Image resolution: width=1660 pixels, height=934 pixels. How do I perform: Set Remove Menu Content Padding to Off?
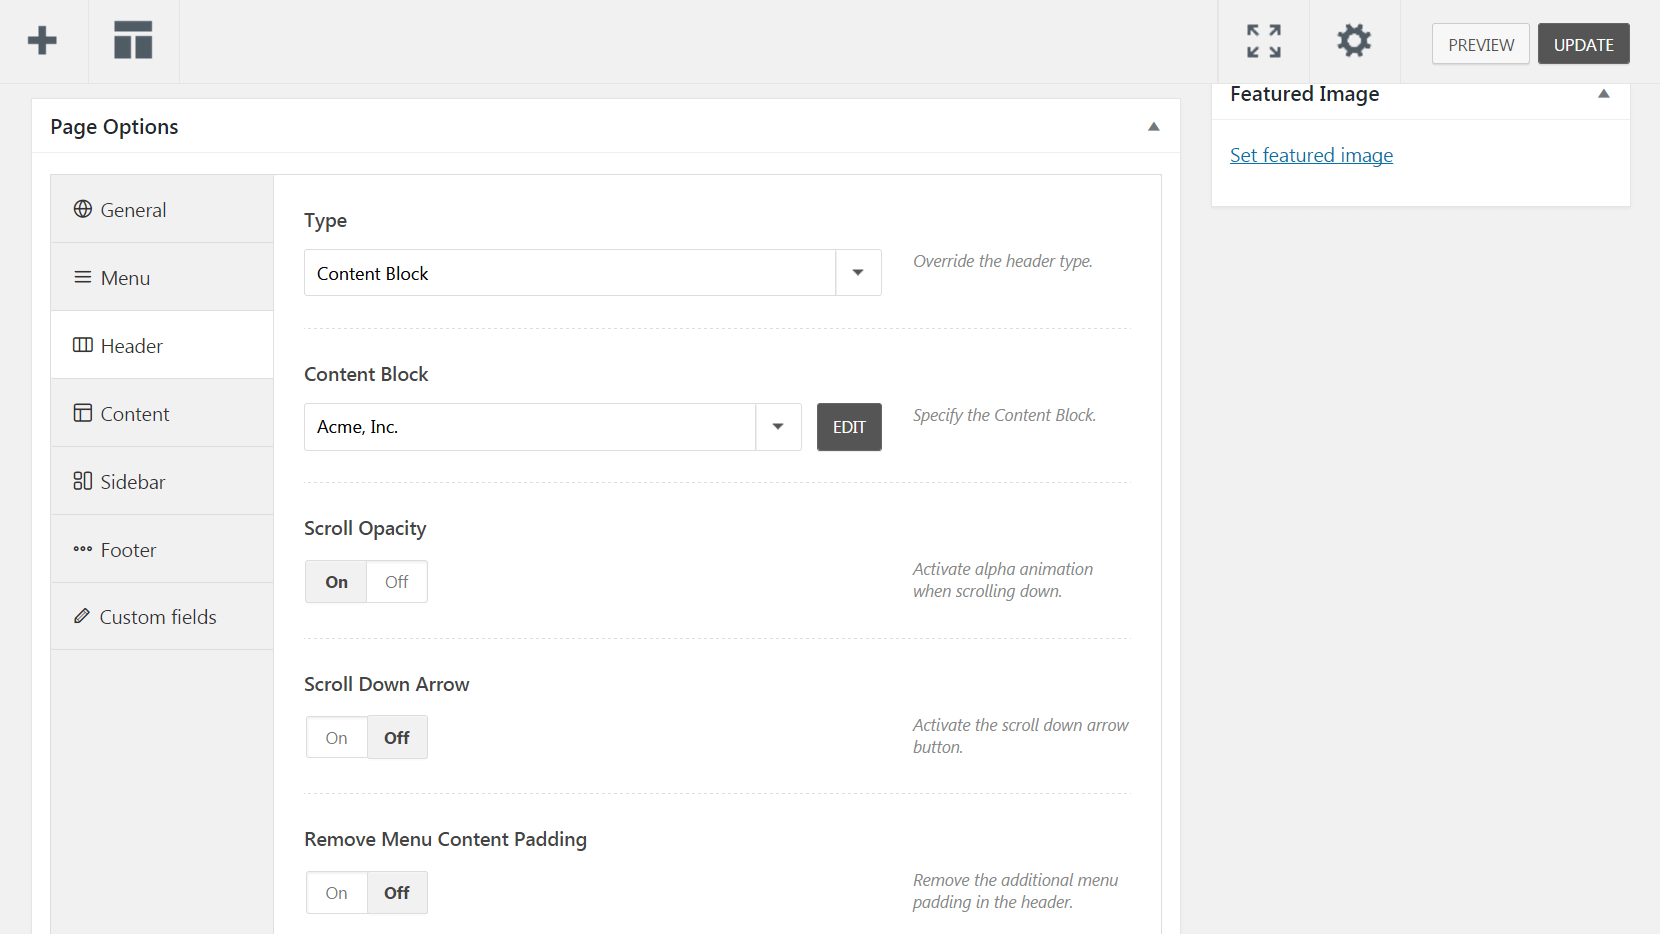point(397,893)
